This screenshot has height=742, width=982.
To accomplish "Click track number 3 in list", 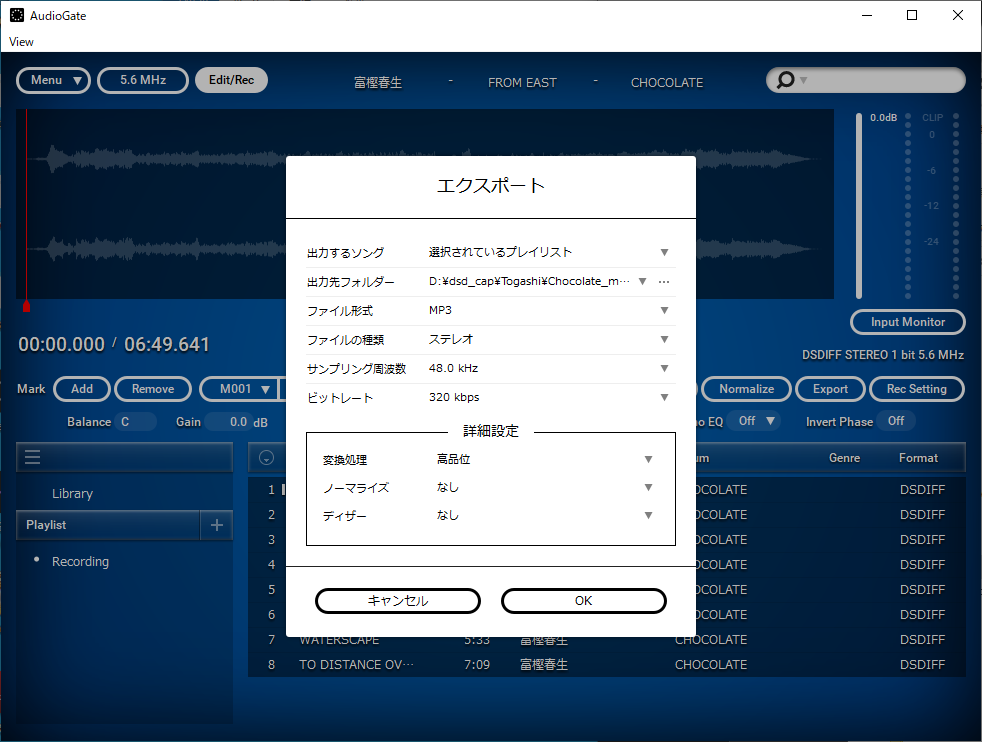I will (x=271, y=540).
